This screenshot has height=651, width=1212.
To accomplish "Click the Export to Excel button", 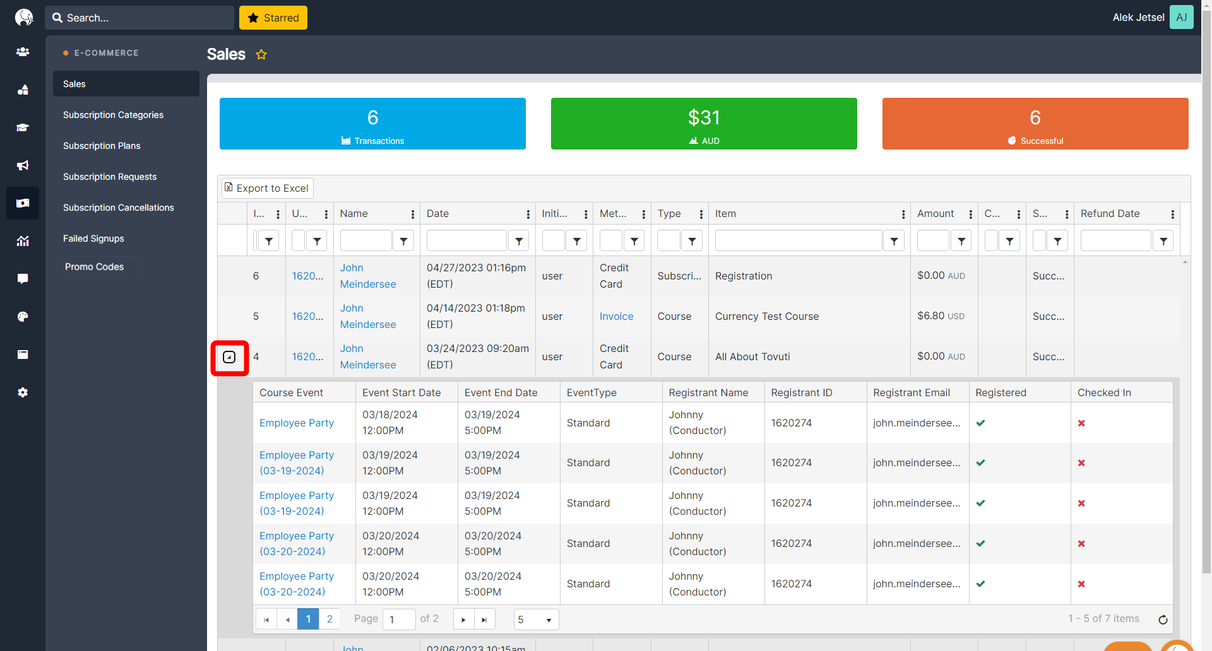I will [x=267, y=188].
